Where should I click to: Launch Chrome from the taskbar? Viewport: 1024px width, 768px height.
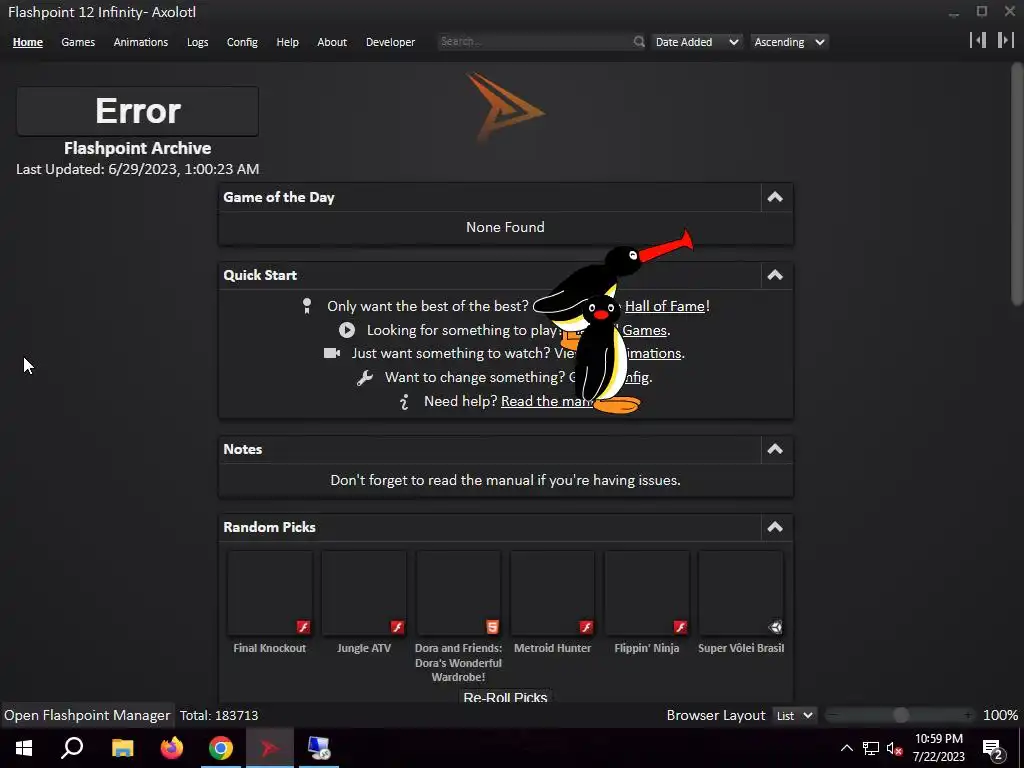click(x=221, y=748)
